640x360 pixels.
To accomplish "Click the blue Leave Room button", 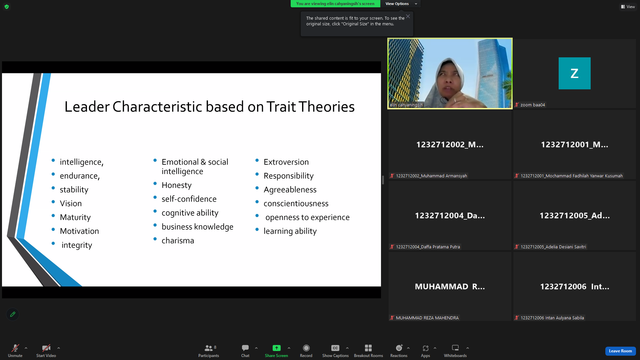I will 620,351.
